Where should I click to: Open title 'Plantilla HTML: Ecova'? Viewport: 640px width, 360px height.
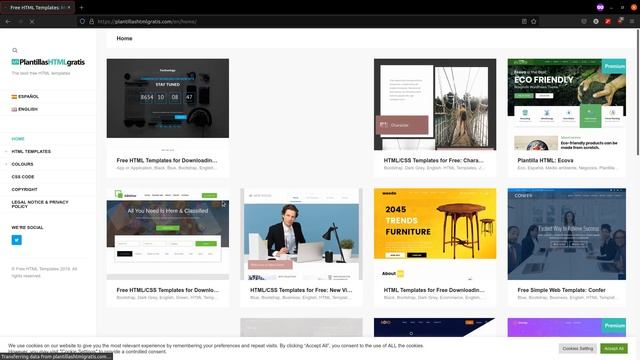click(545, 160)
